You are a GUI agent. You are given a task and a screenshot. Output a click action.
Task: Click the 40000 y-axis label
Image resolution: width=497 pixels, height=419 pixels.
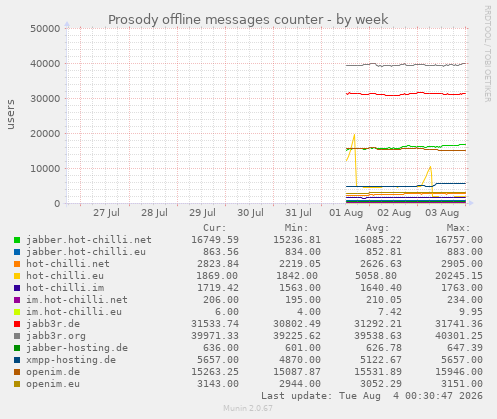point(45,64)
